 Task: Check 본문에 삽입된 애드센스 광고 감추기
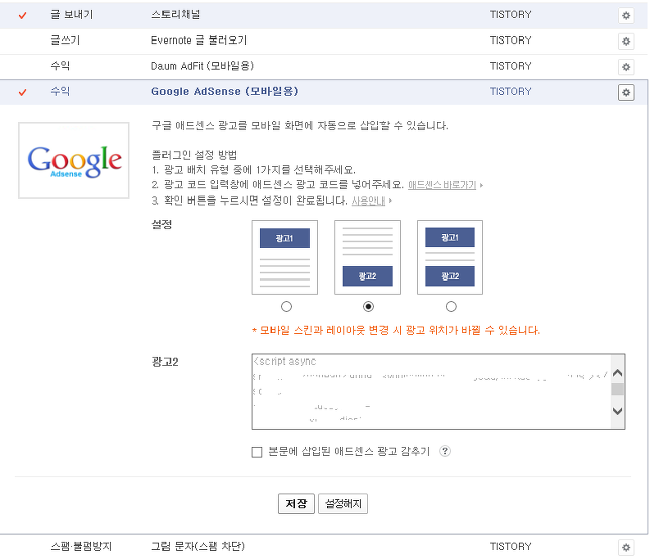(257, 452)
